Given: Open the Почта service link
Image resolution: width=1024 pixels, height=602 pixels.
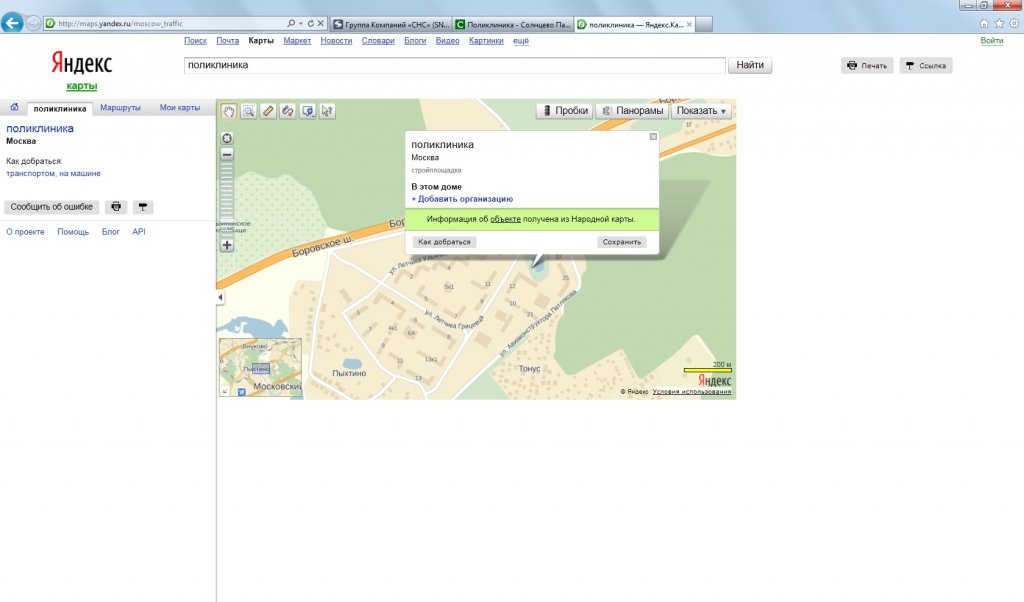Looking at the screenshot, I should 227,40.
